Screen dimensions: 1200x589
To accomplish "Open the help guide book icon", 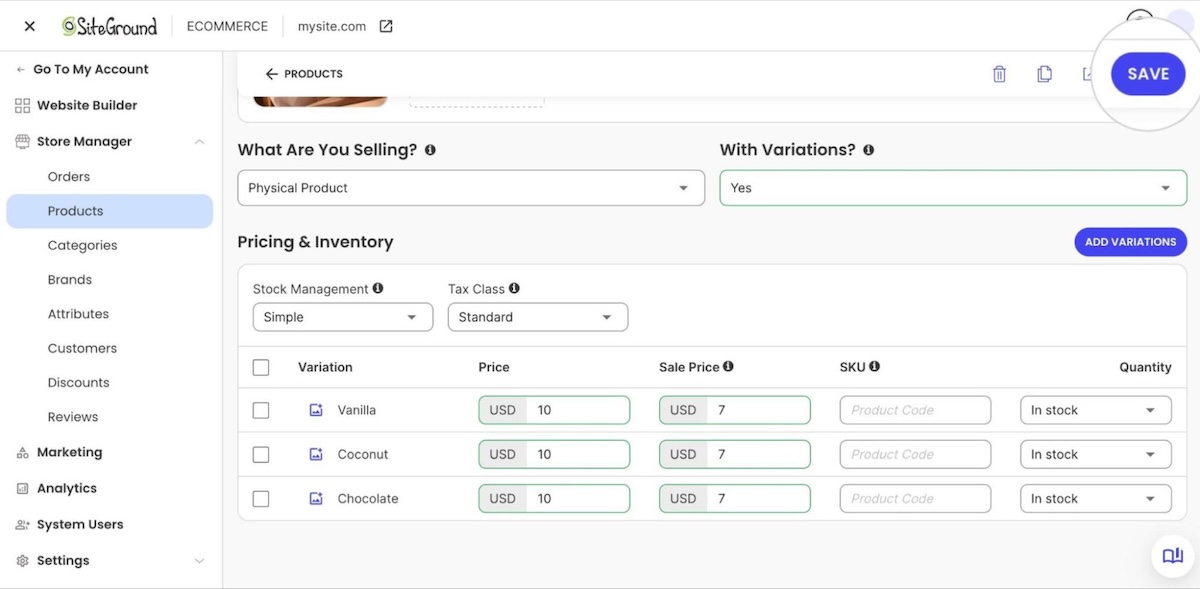I will click(1172, 556).
